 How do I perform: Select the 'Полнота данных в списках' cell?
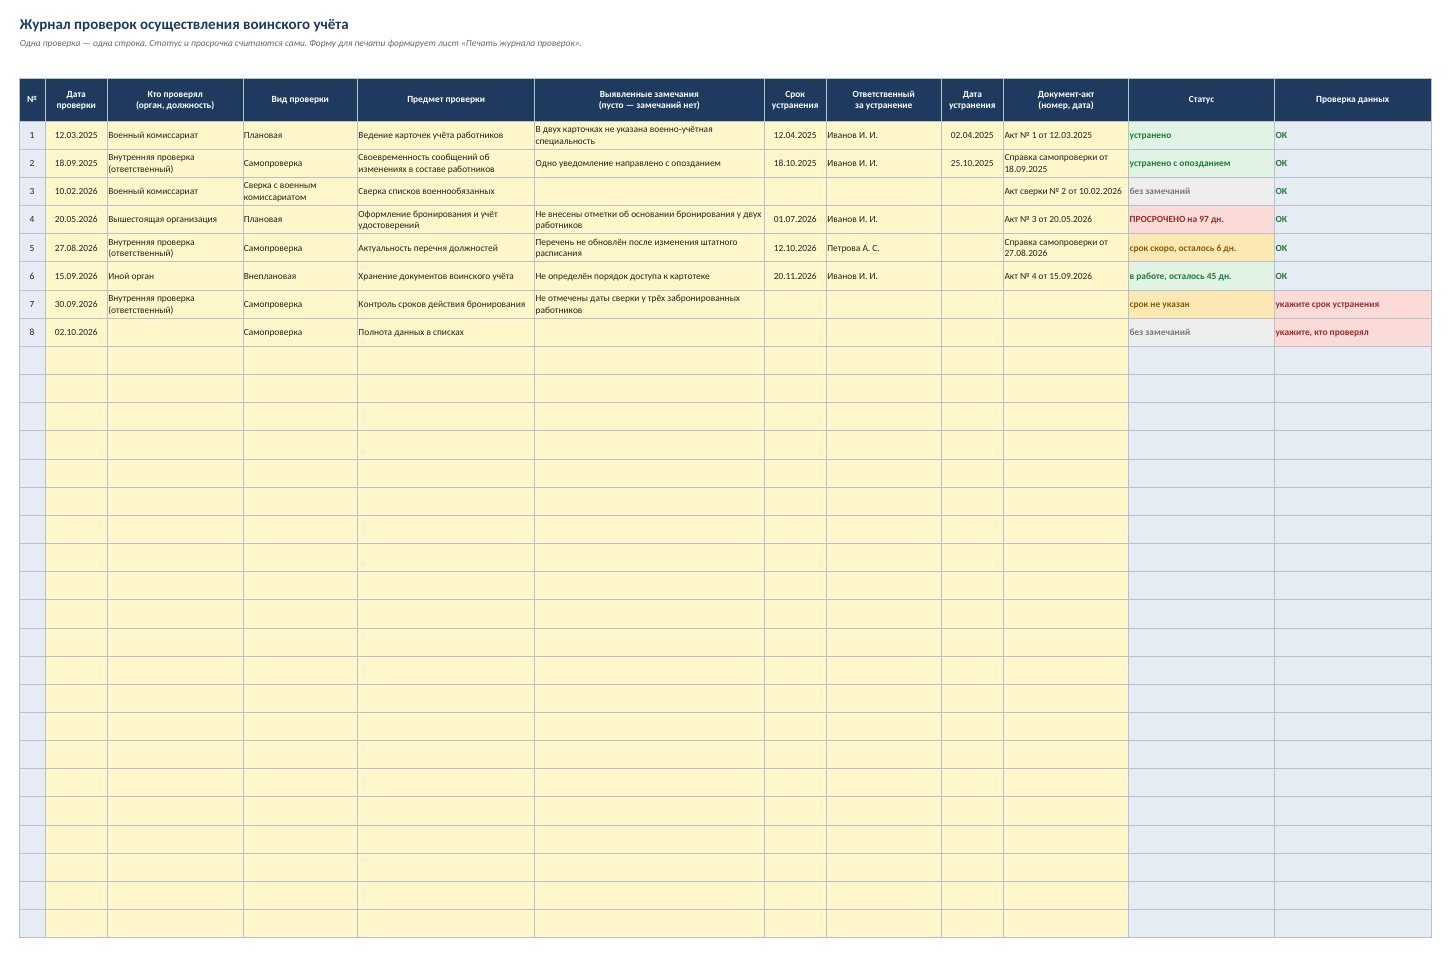[445, 332]
